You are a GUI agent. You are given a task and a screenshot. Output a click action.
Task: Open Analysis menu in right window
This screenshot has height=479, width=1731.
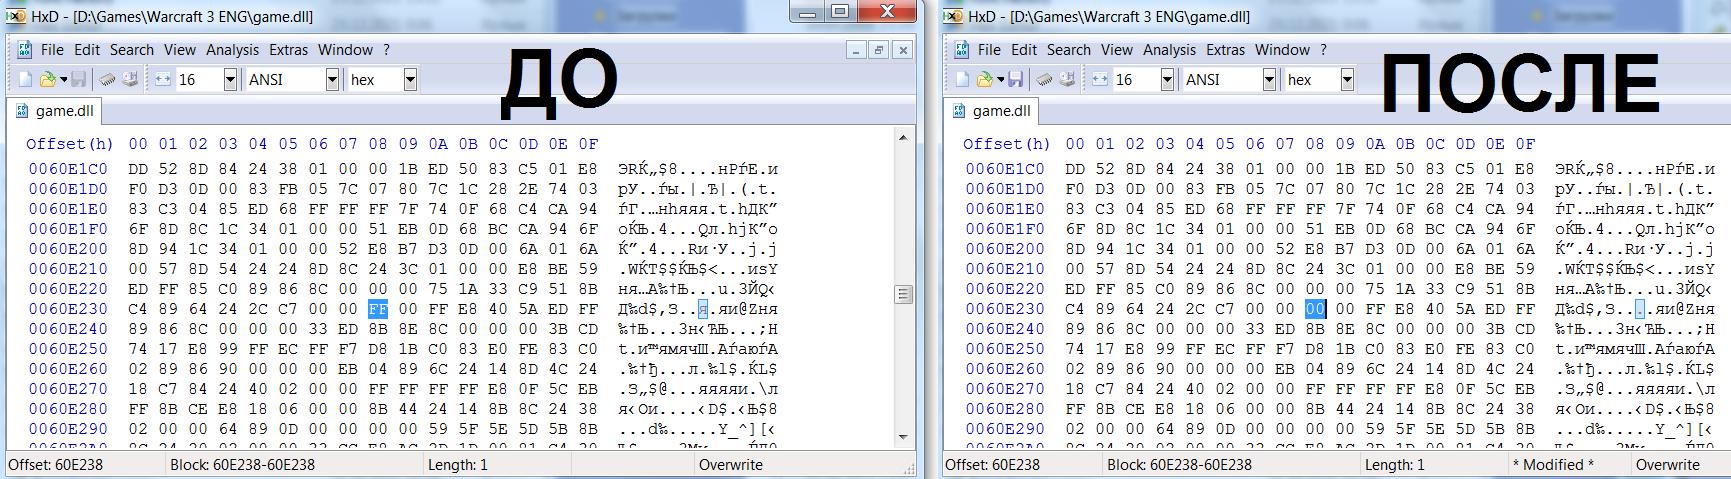coord(1169,49)
